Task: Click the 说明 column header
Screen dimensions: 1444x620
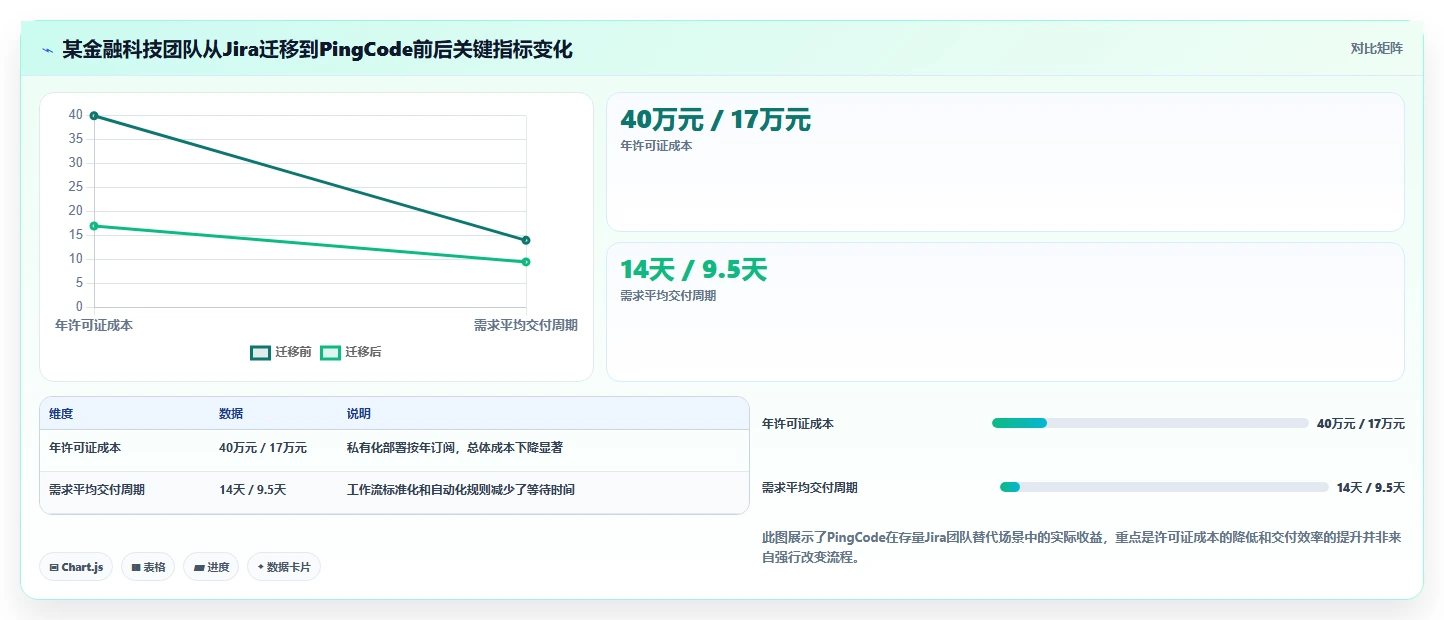Action: click(x=359, y=414)
